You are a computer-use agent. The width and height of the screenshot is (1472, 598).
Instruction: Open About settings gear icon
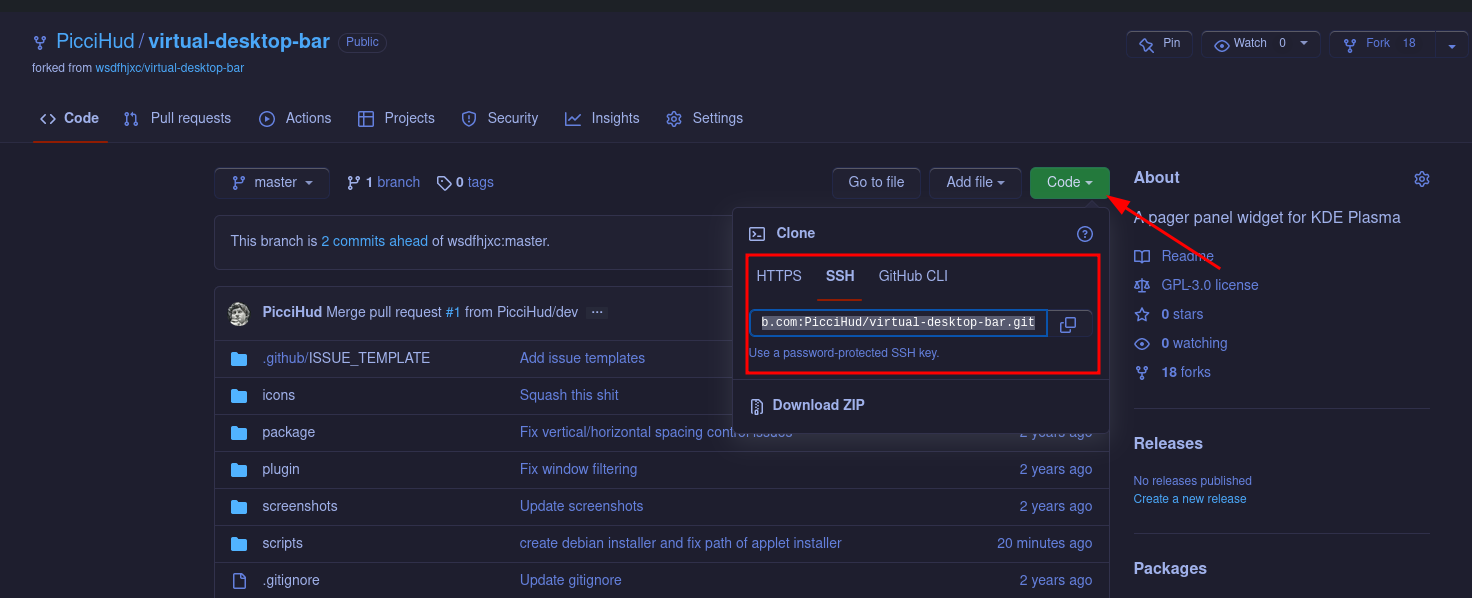(x=1422, y=179)
